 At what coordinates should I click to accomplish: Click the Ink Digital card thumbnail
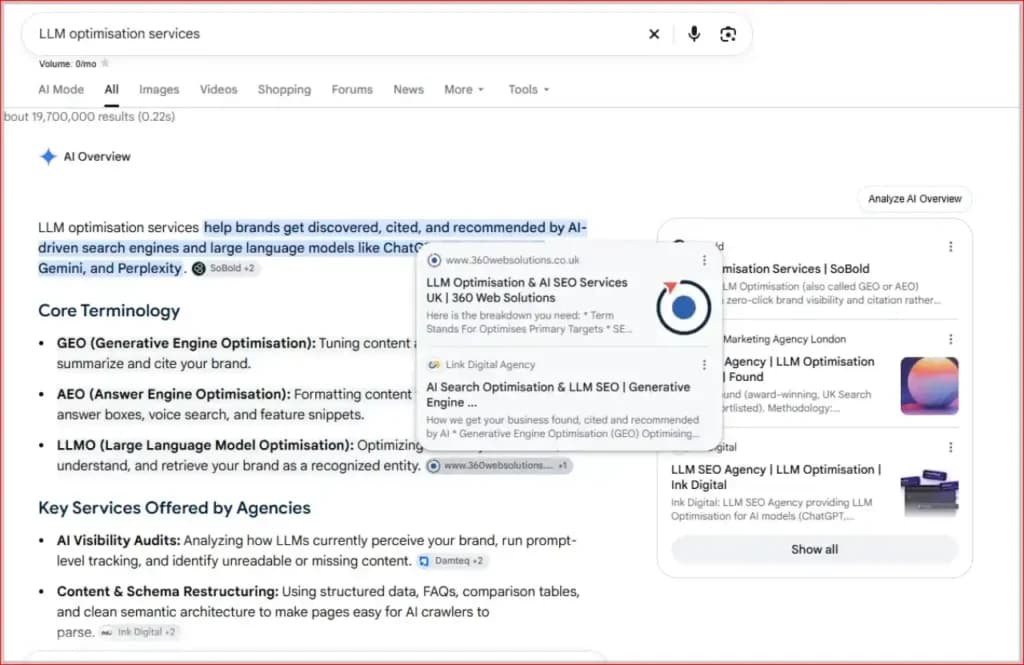(929, 493)
